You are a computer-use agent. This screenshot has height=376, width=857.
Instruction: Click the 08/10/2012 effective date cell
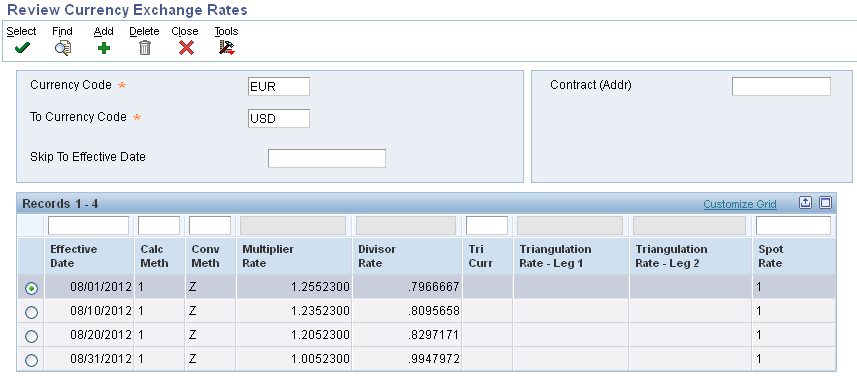tap(90, 310)
